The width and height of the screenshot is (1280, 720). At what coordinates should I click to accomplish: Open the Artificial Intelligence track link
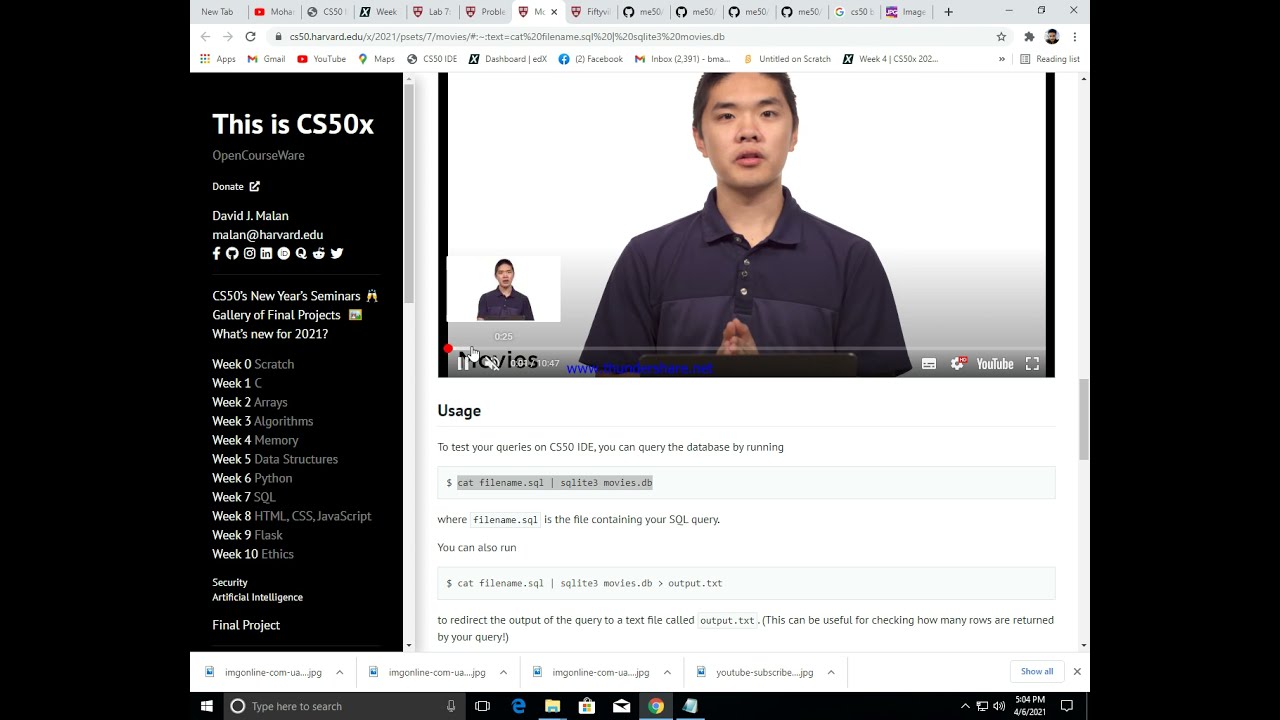pos(257,597)
